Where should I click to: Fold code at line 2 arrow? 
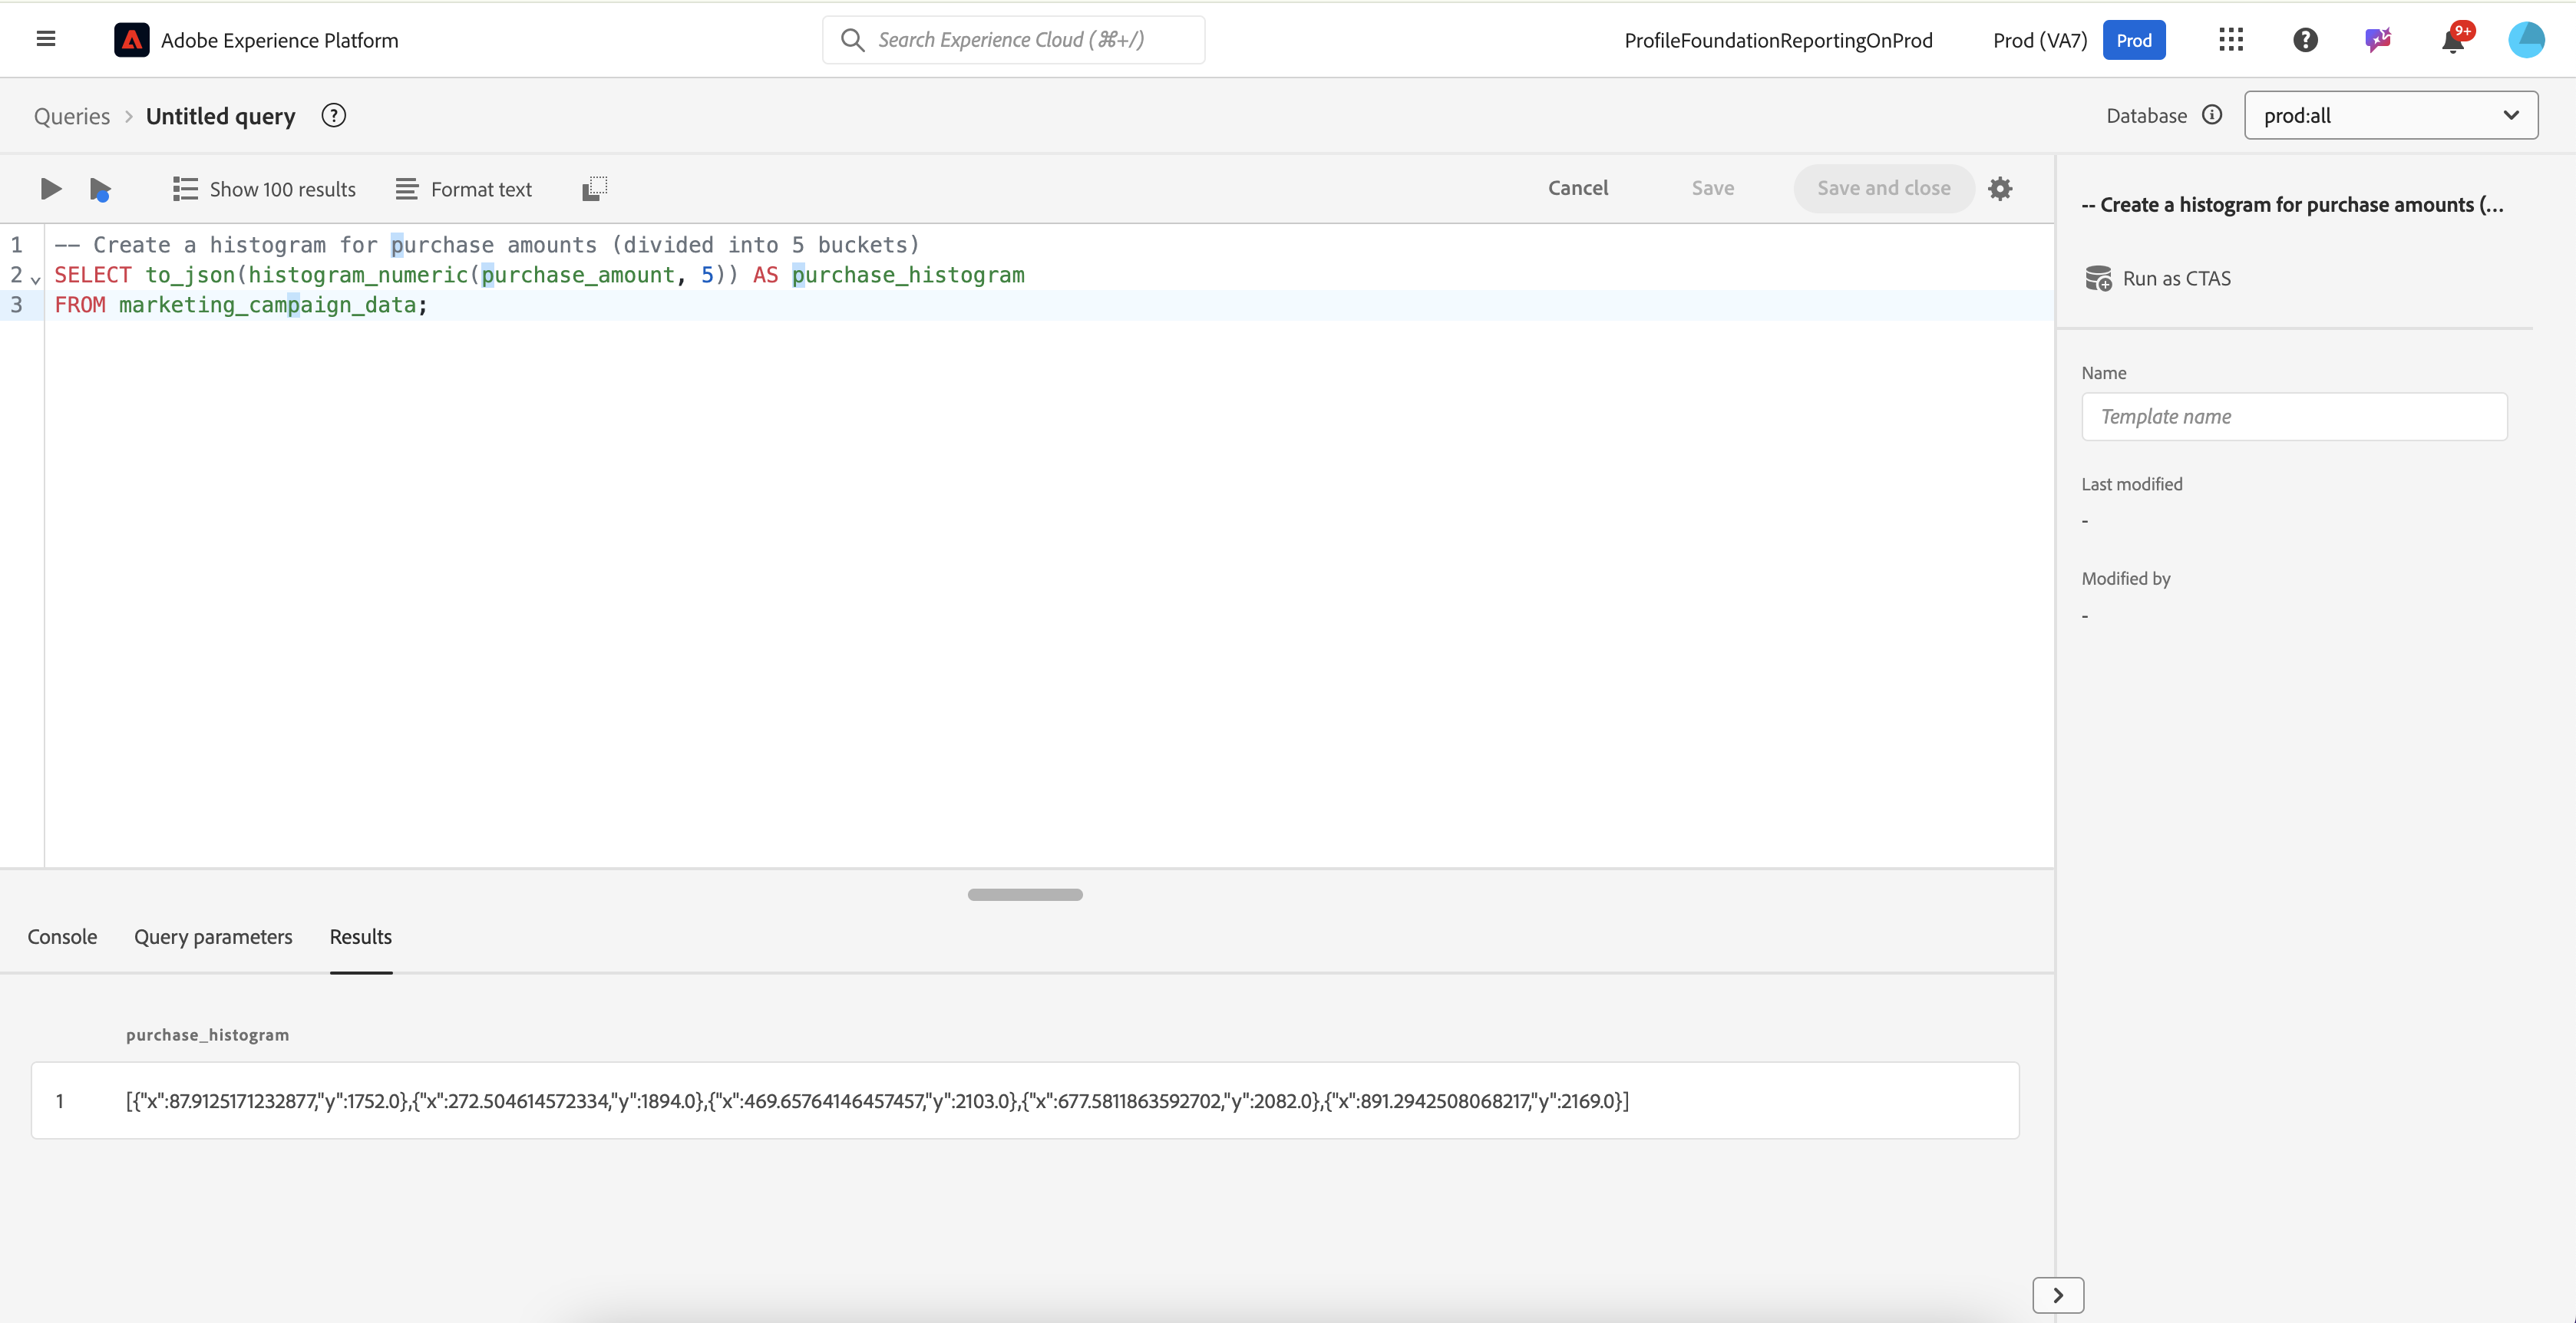coord(36,279)
